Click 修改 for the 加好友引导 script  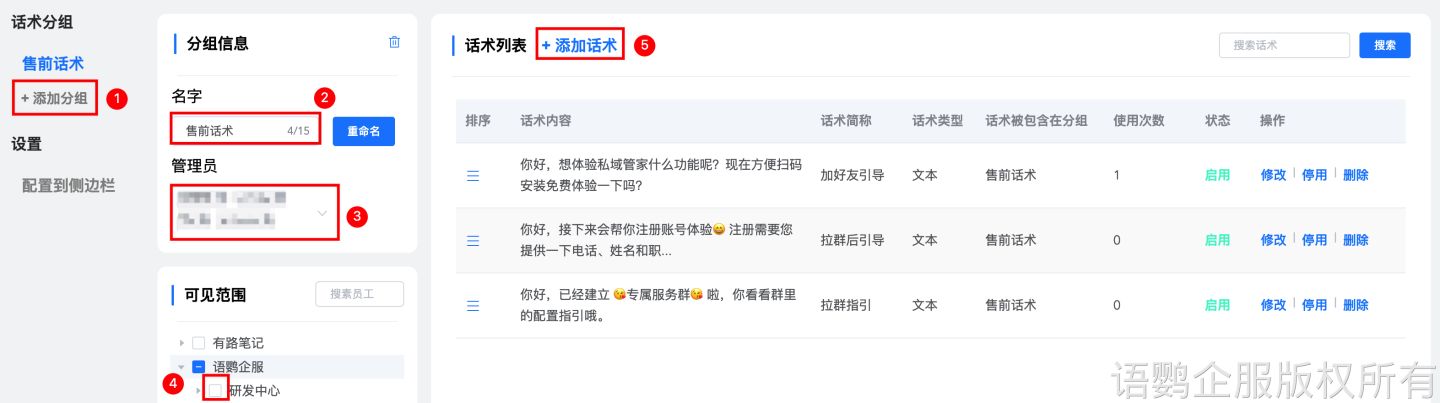1273,175
